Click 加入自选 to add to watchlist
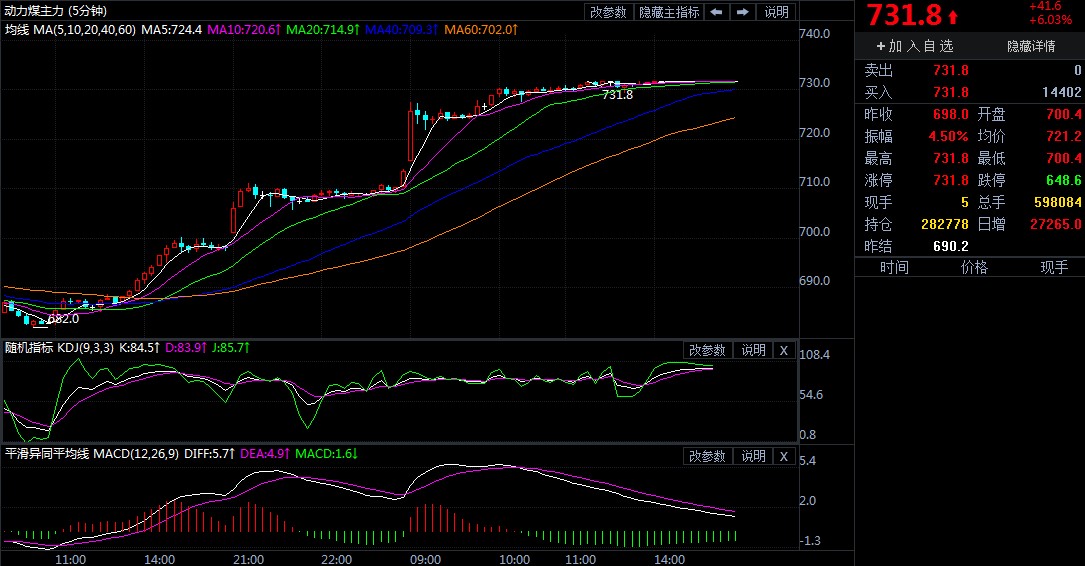 click(914, 46)
